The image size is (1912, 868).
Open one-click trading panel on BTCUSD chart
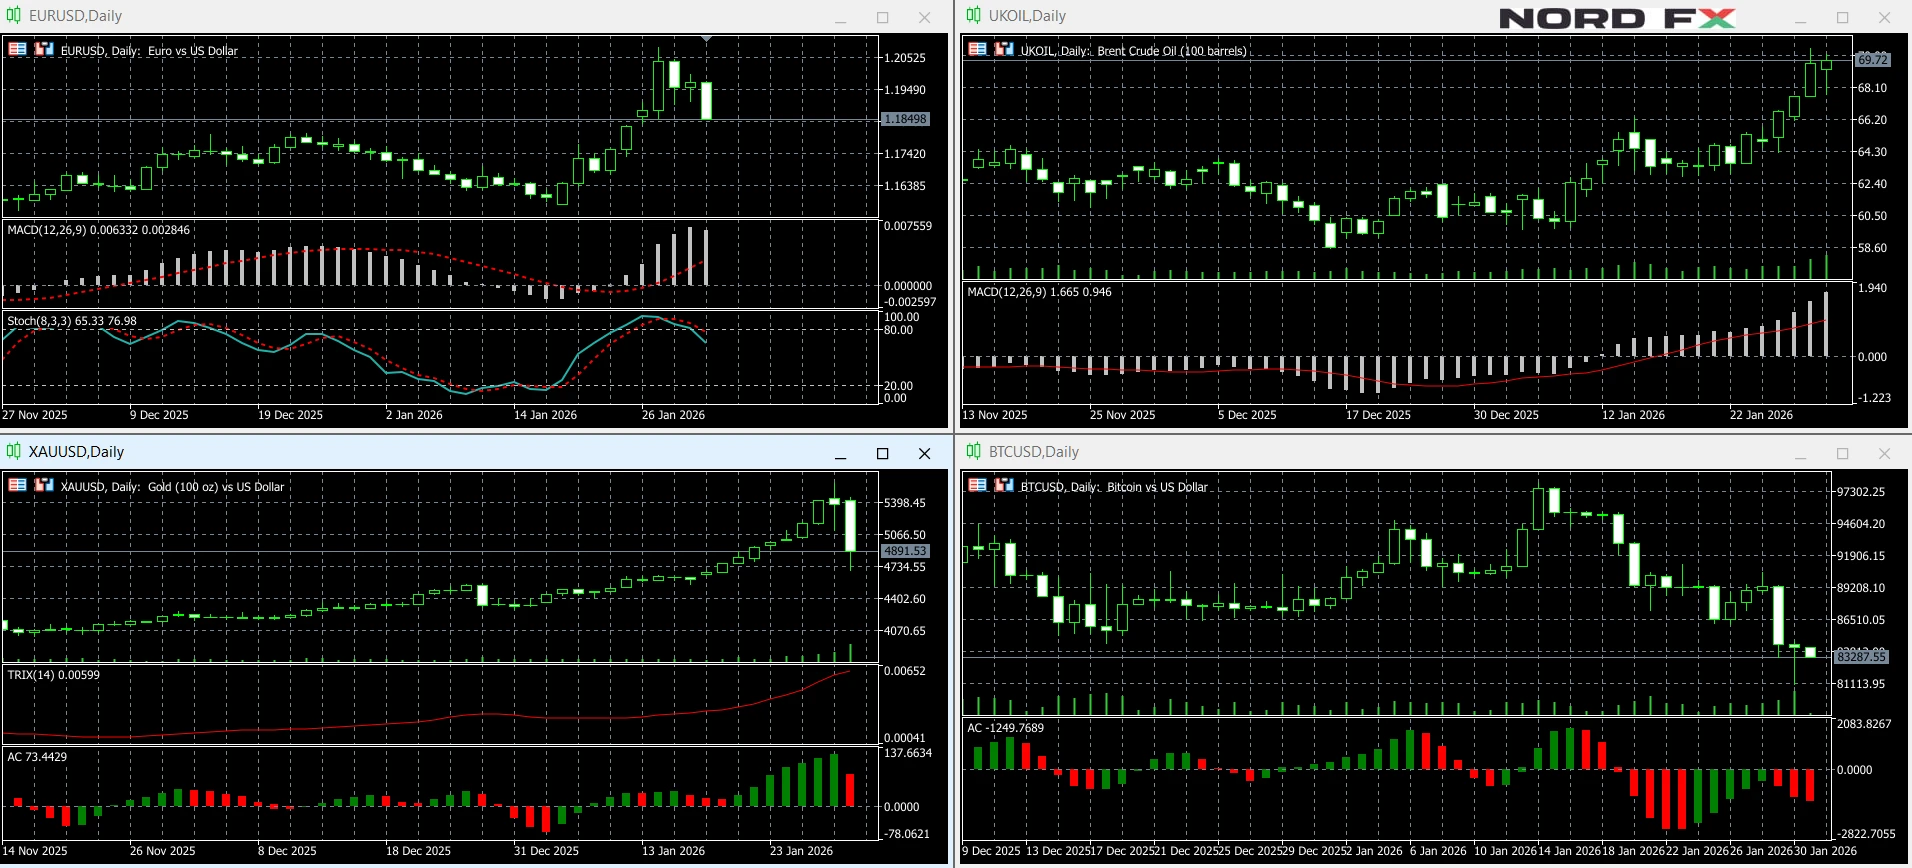click(978, 484)
